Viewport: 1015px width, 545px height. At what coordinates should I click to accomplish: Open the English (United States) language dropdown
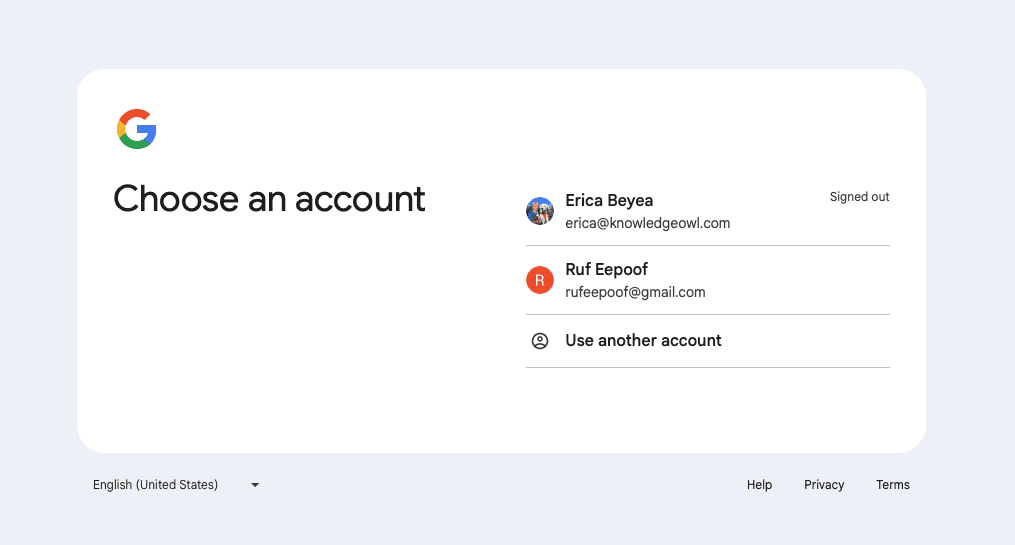pos(175,485)
